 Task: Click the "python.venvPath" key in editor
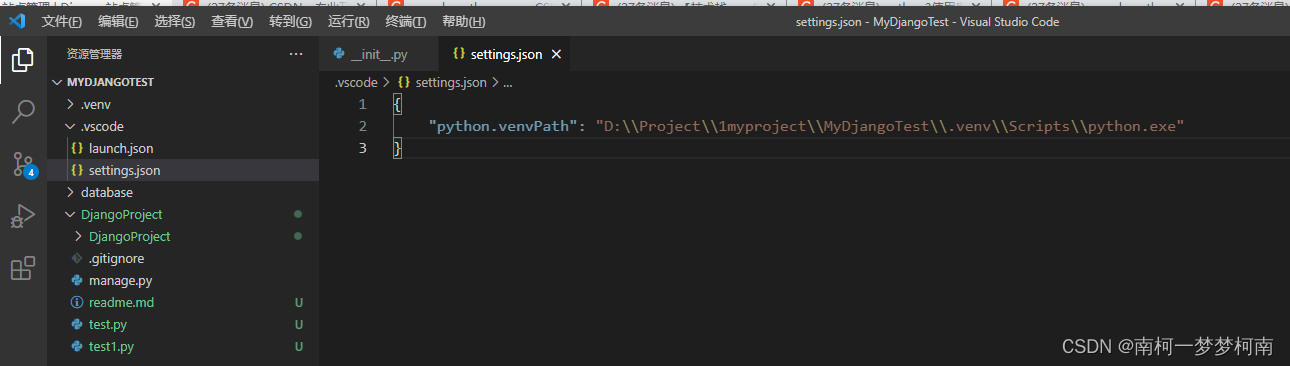point(503,126)
